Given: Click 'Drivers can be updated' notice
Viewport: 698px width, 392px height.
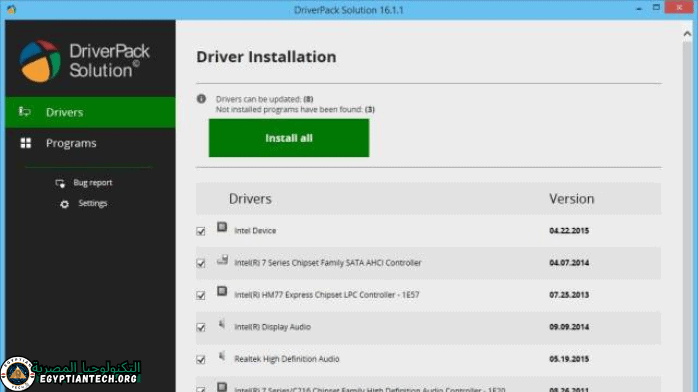Looking at the screenshot, I should [x=264, y=99].
